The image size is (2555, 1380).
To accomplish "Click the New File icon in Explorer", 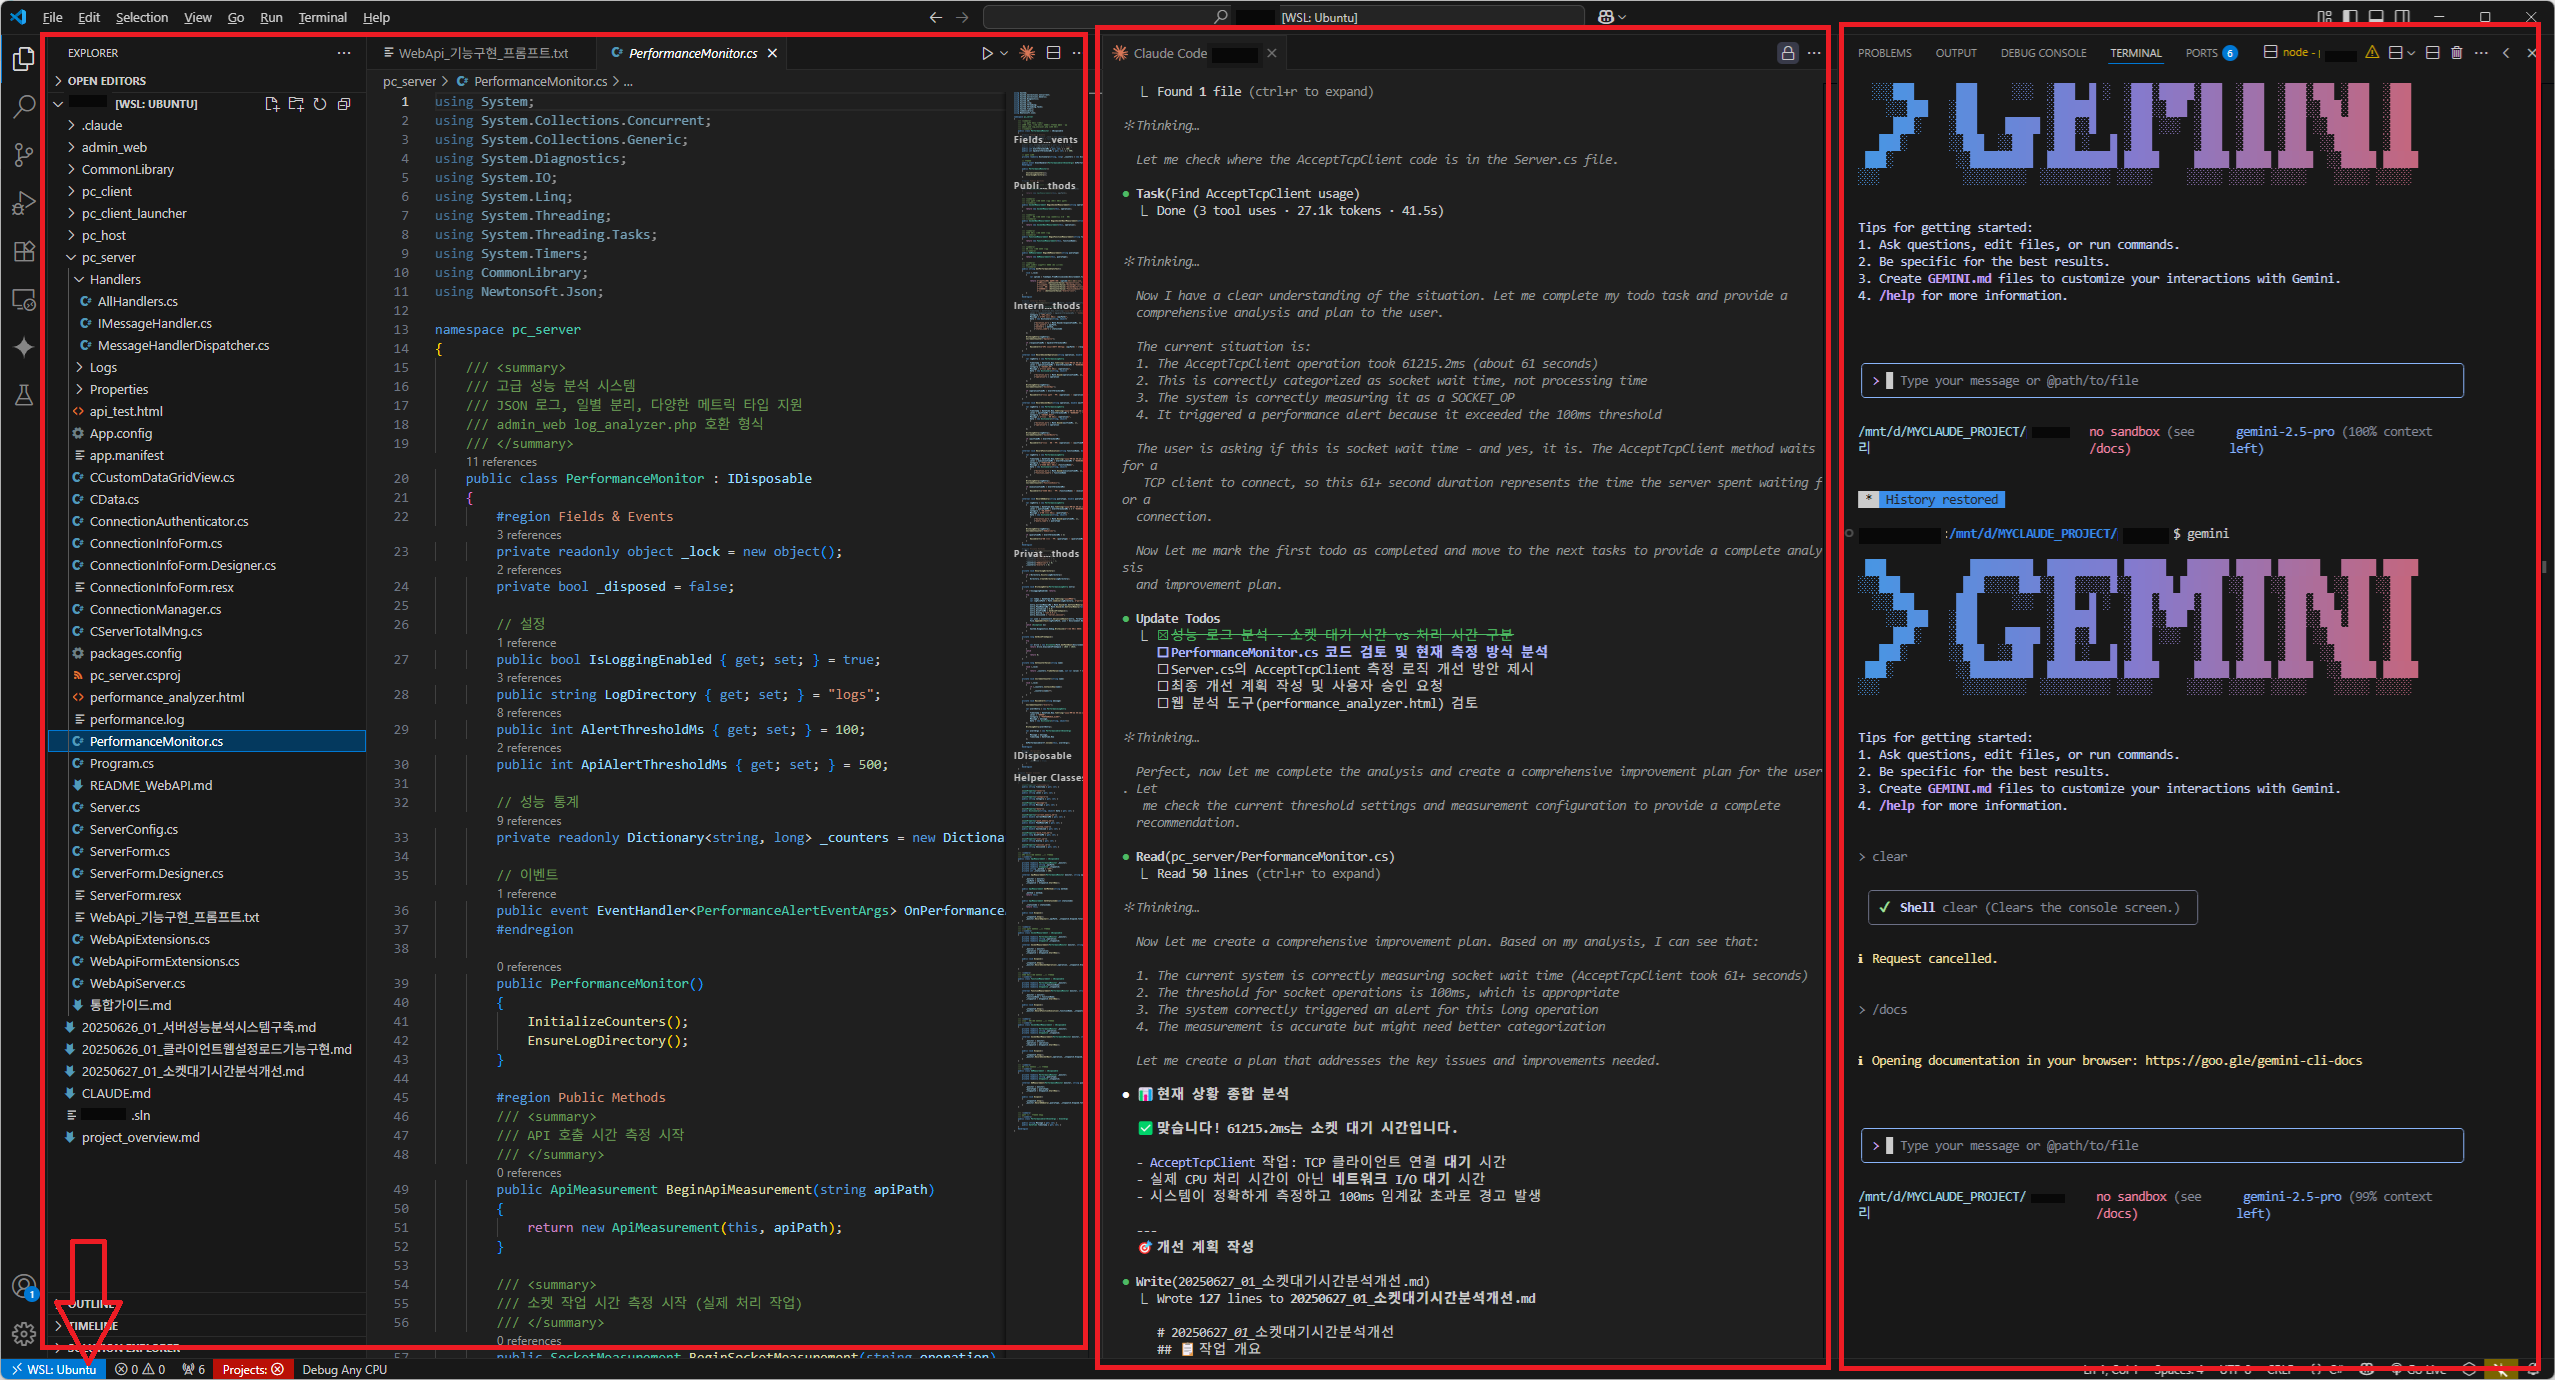I will pos(272,104).
